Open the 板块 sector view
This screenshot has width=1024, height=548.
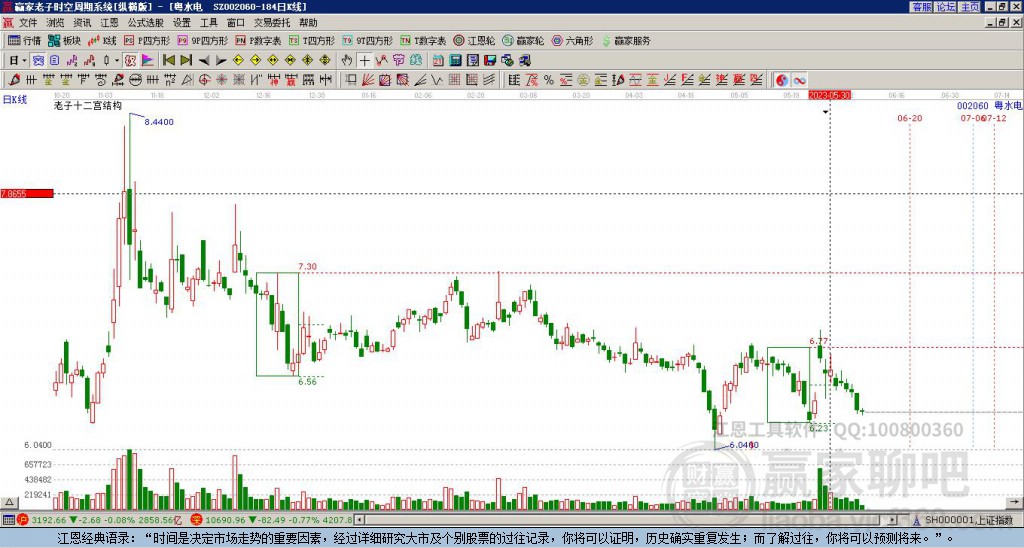tap(65, 40)
